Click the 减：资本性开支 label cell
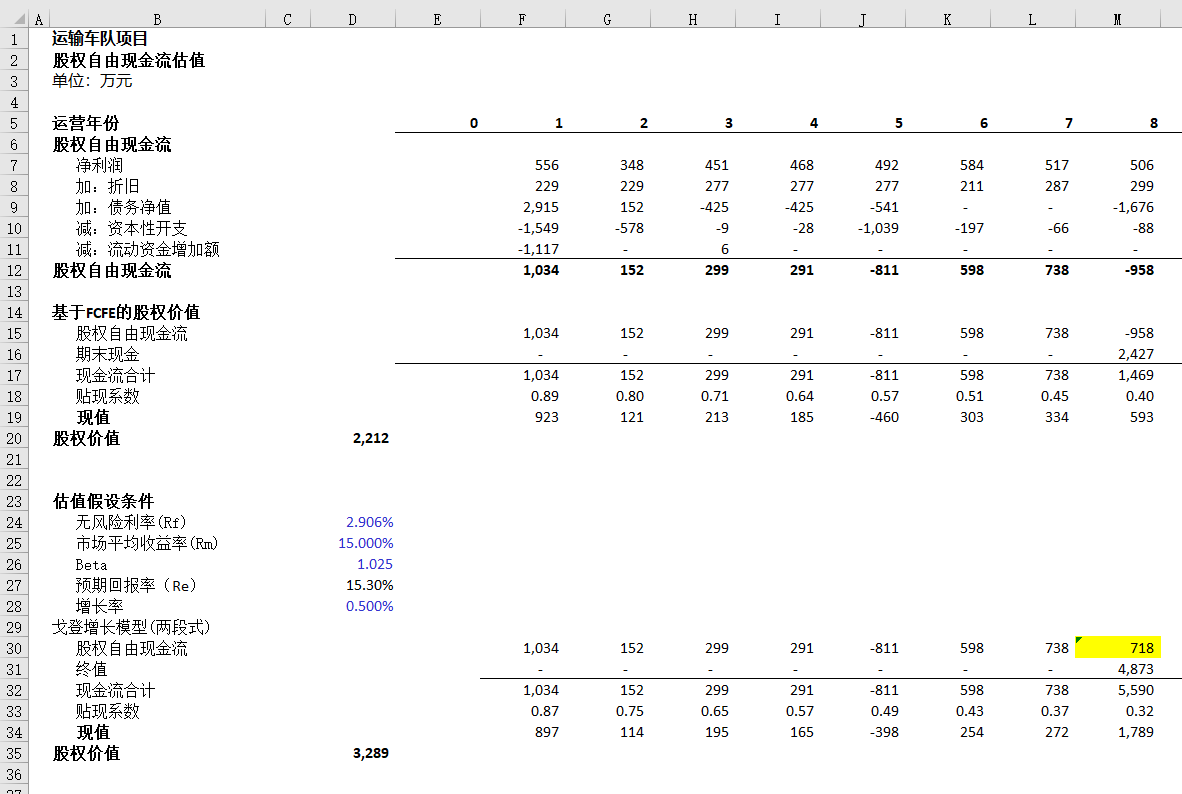The width and height of the screenshot is (1182, 794). pyautogui.click(x=131, y=228)
